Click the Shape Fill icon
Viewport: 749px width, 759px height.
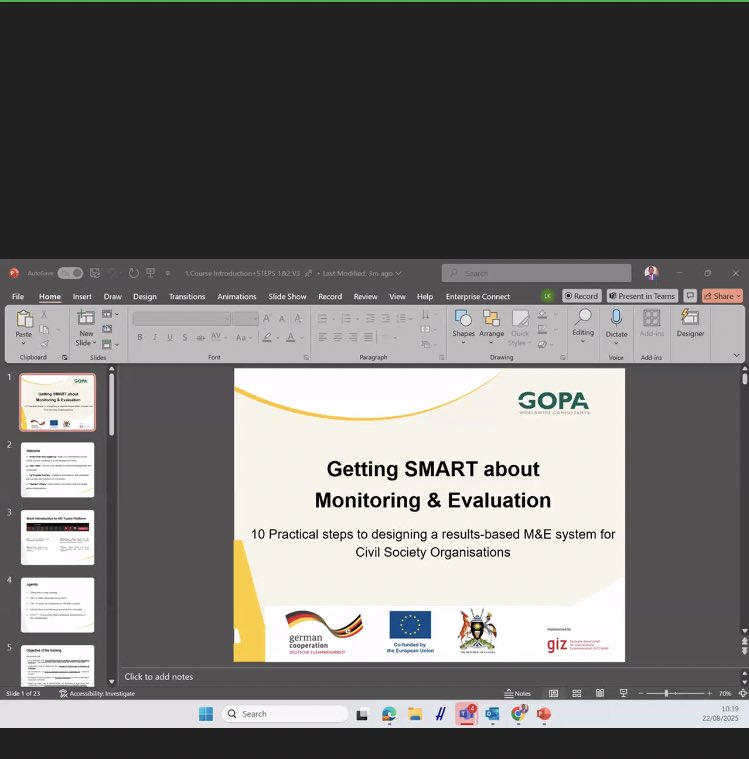tap(542, 315)
